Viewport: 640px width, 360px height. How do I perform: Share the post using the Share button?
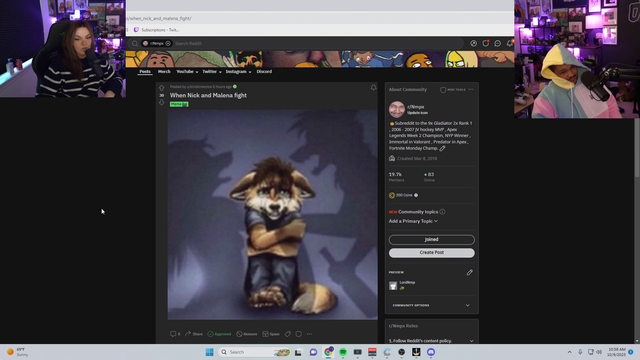coord(194,334)
